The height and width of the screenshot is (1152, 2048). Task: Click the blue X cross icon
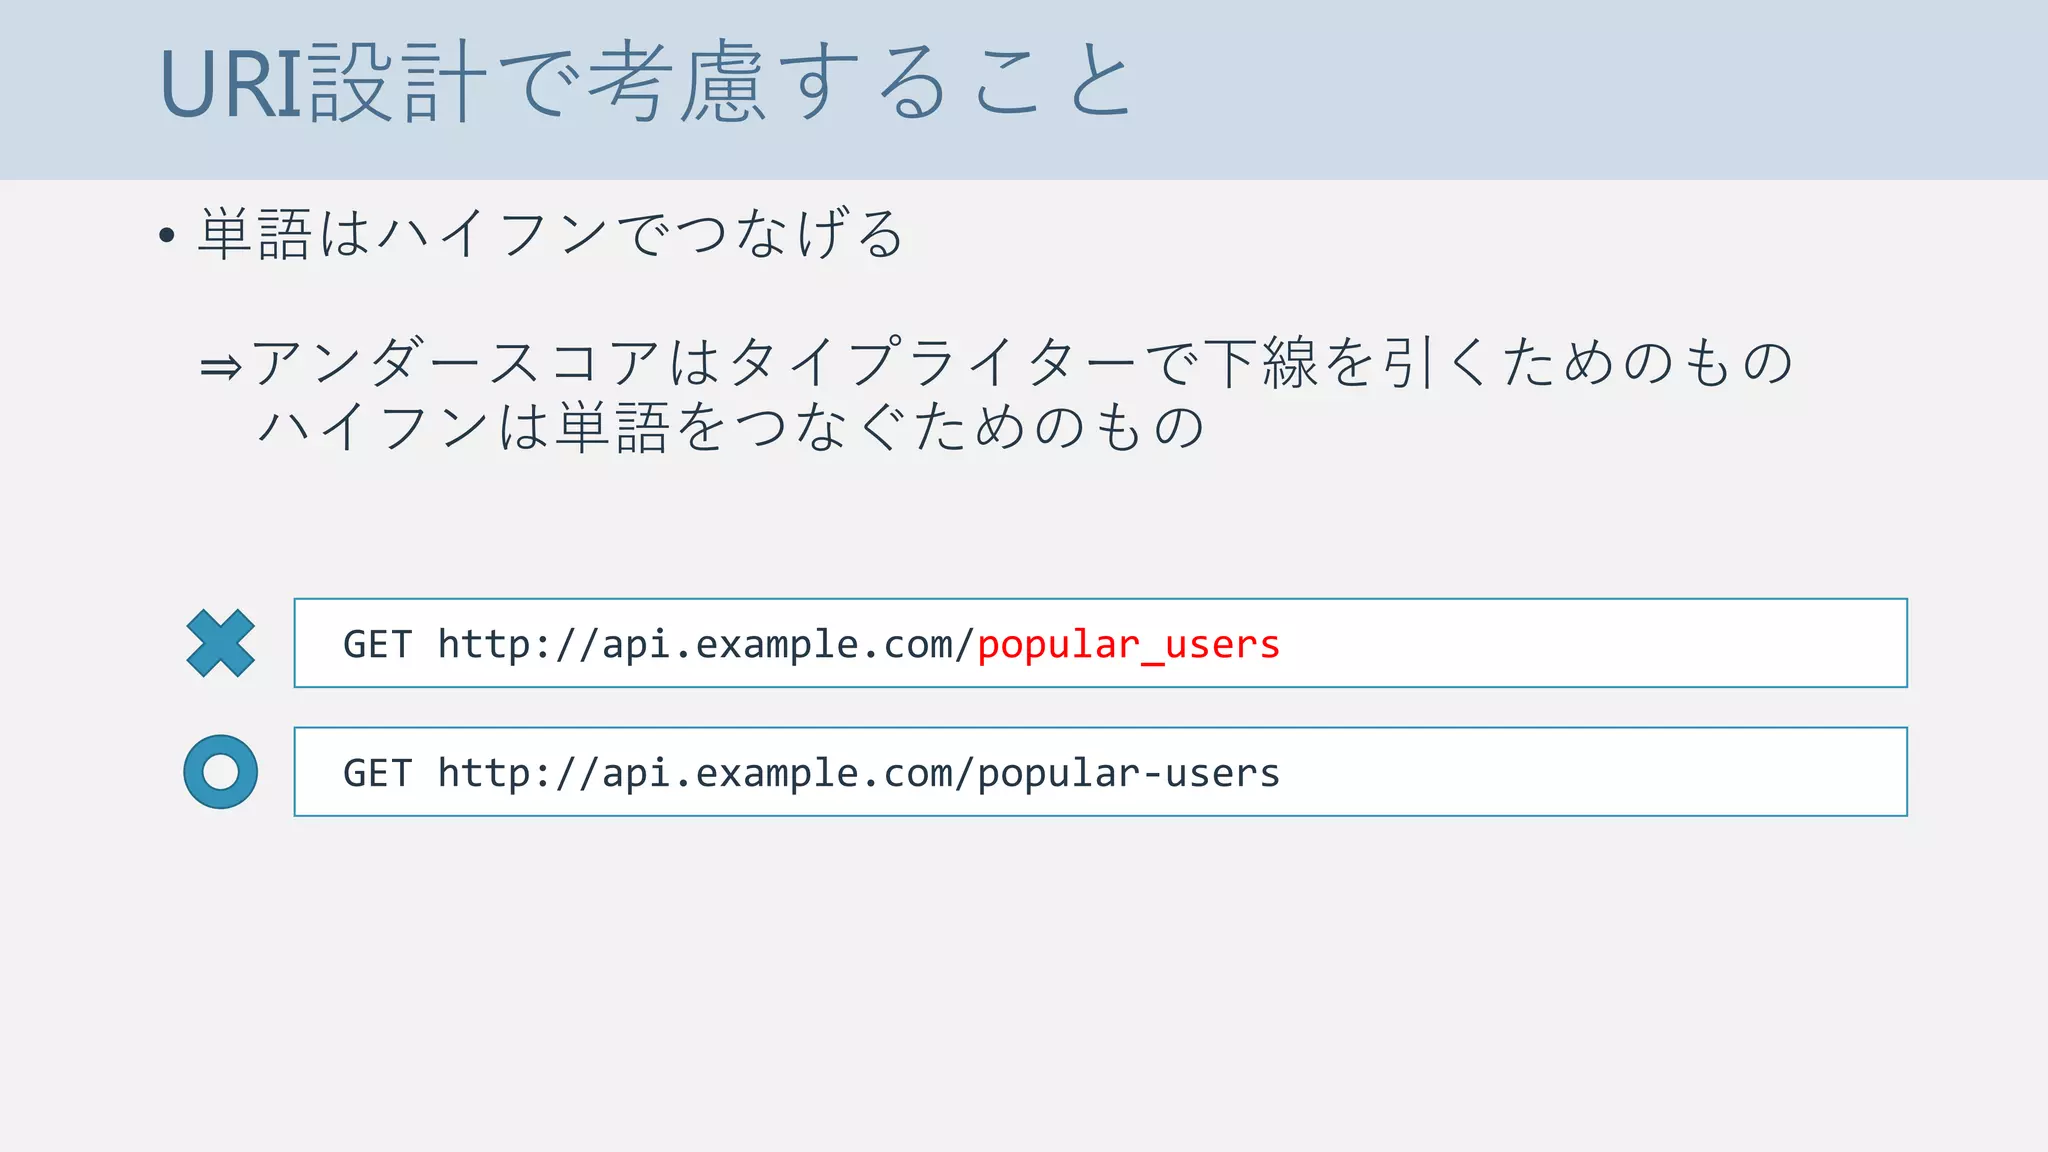pos(220,643)
